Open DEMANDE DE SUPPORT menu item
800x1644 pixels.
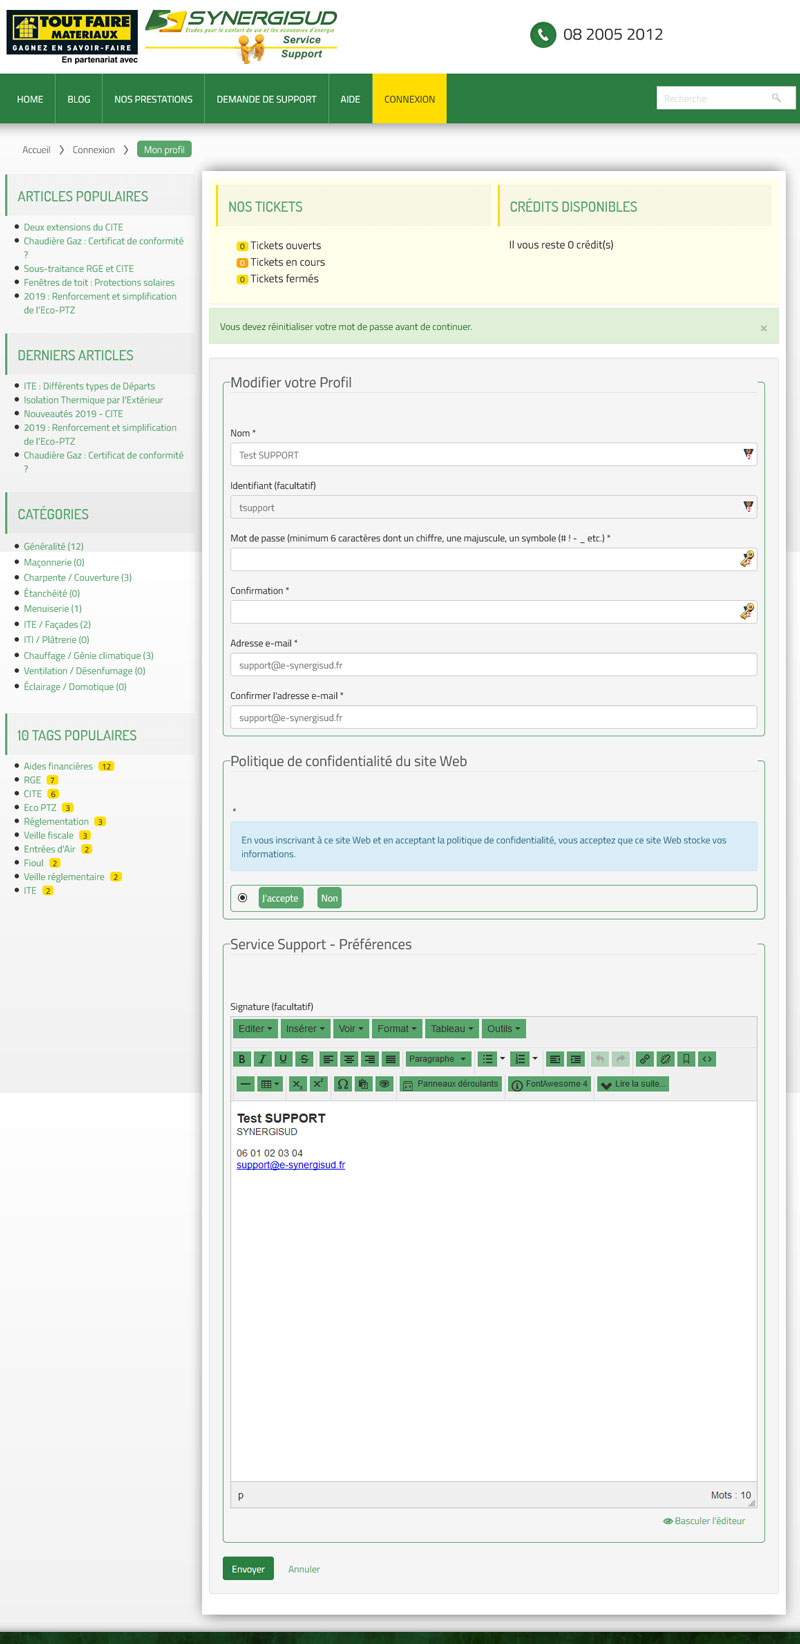coord(266,99)
